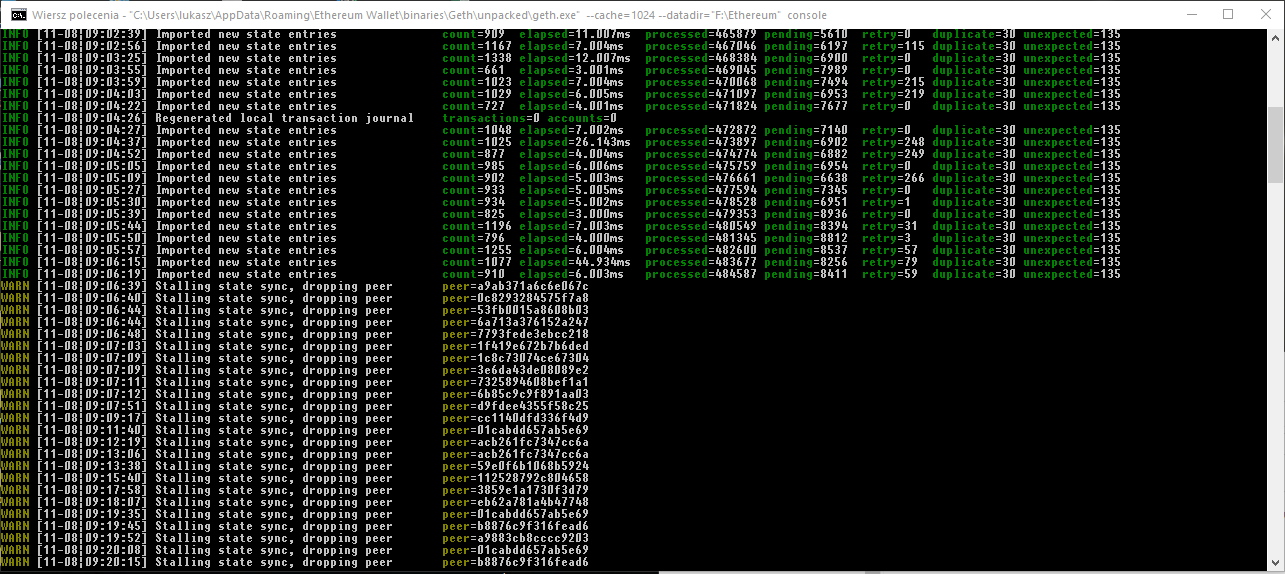Click WARN timestamp [11-08|09:19:45]
The height and width of the screenshot is (574, 1285).
click(x=92, y=526)
